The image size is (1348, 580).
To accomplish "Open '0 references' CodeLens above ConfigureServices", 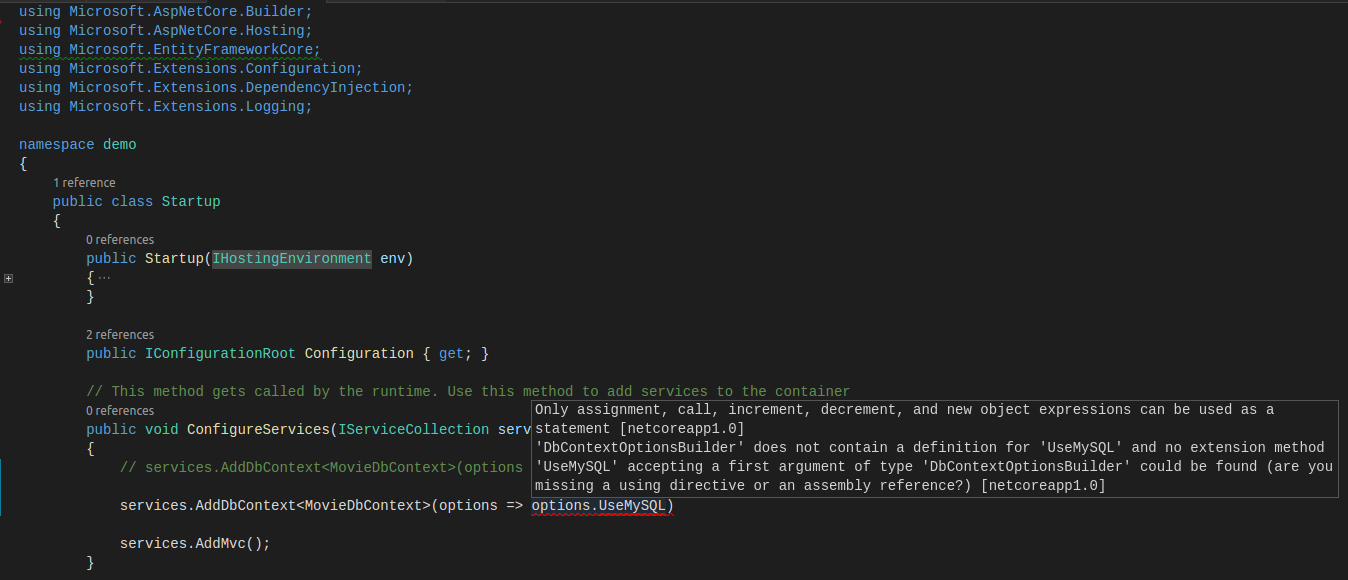I will pos(120,410).
